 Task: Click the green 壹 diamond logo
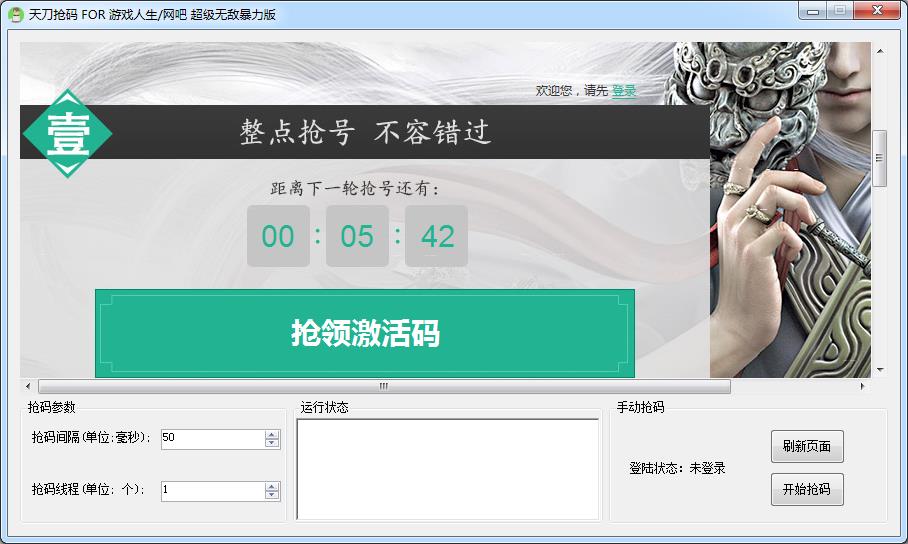coord(67,133)
